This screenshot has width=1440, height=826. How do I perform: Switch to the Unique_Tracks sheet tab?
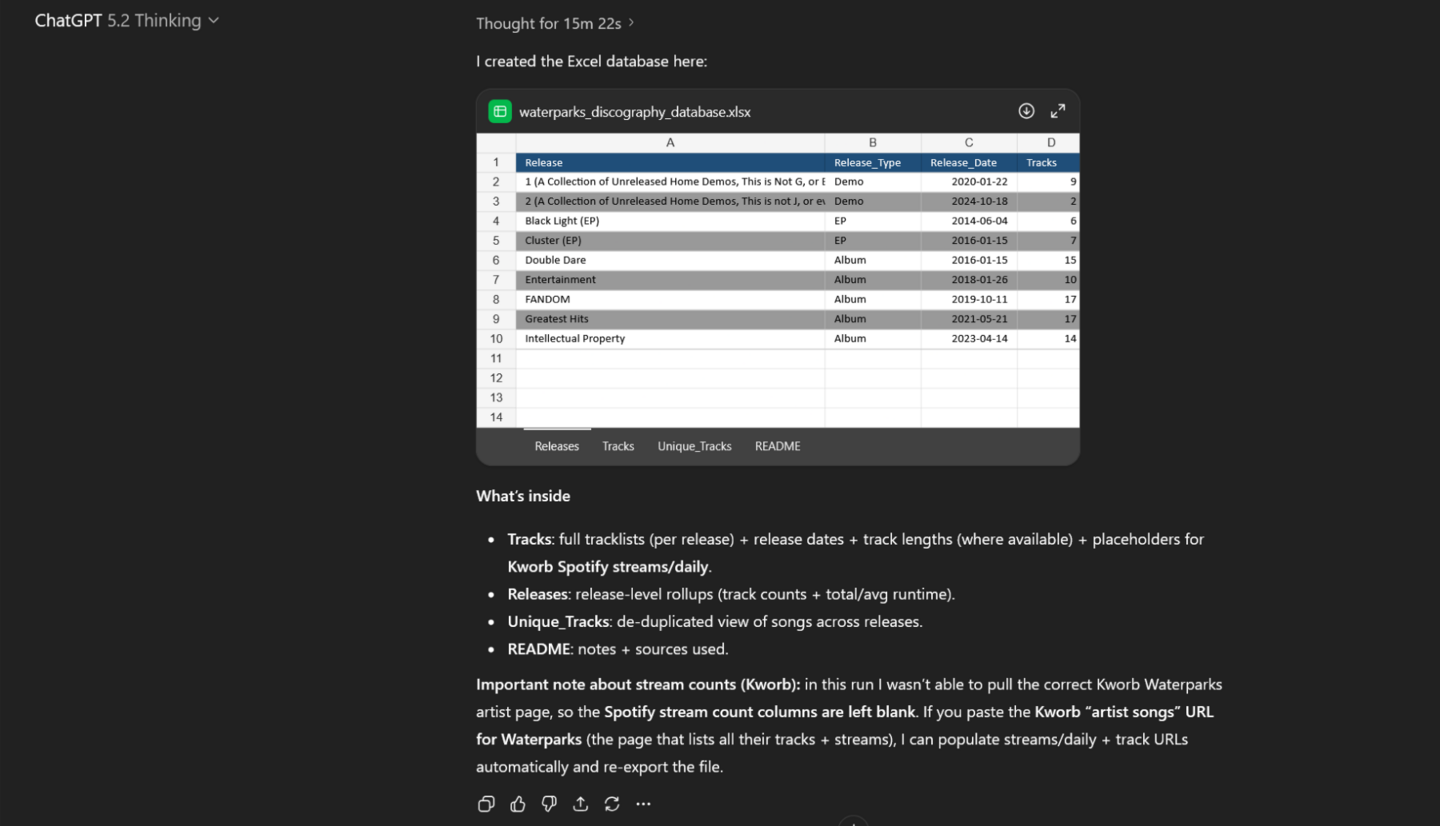(694, 446)
